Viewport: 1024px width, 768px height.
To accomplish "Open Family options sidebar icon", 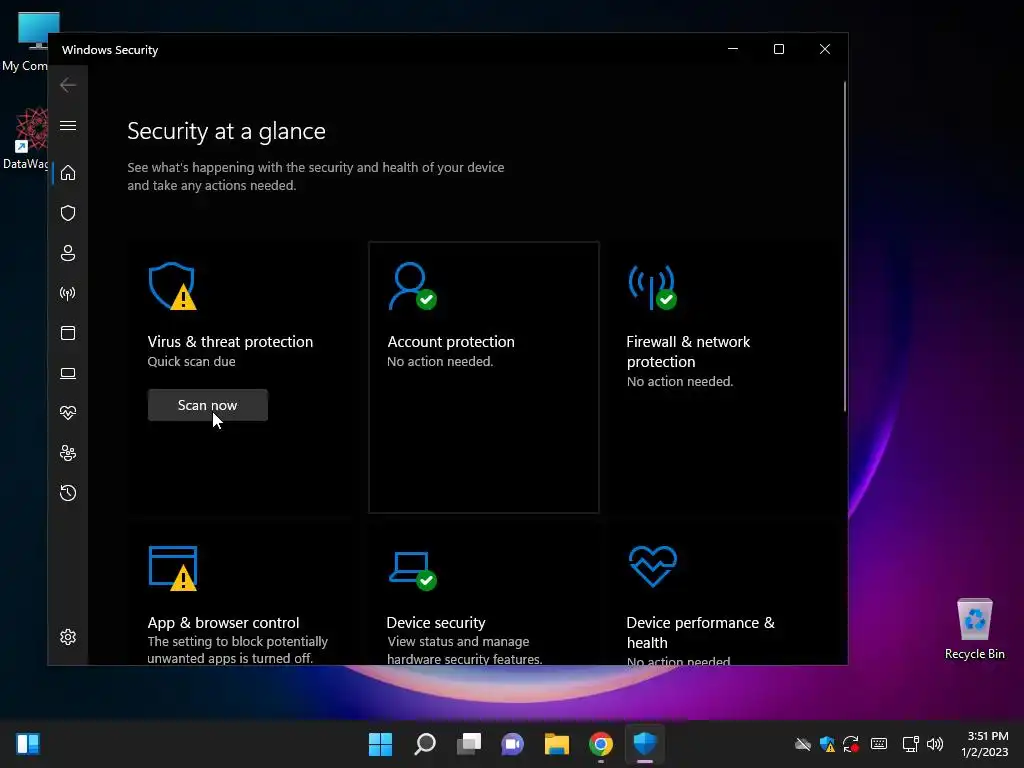I will [x=68, y=453].
